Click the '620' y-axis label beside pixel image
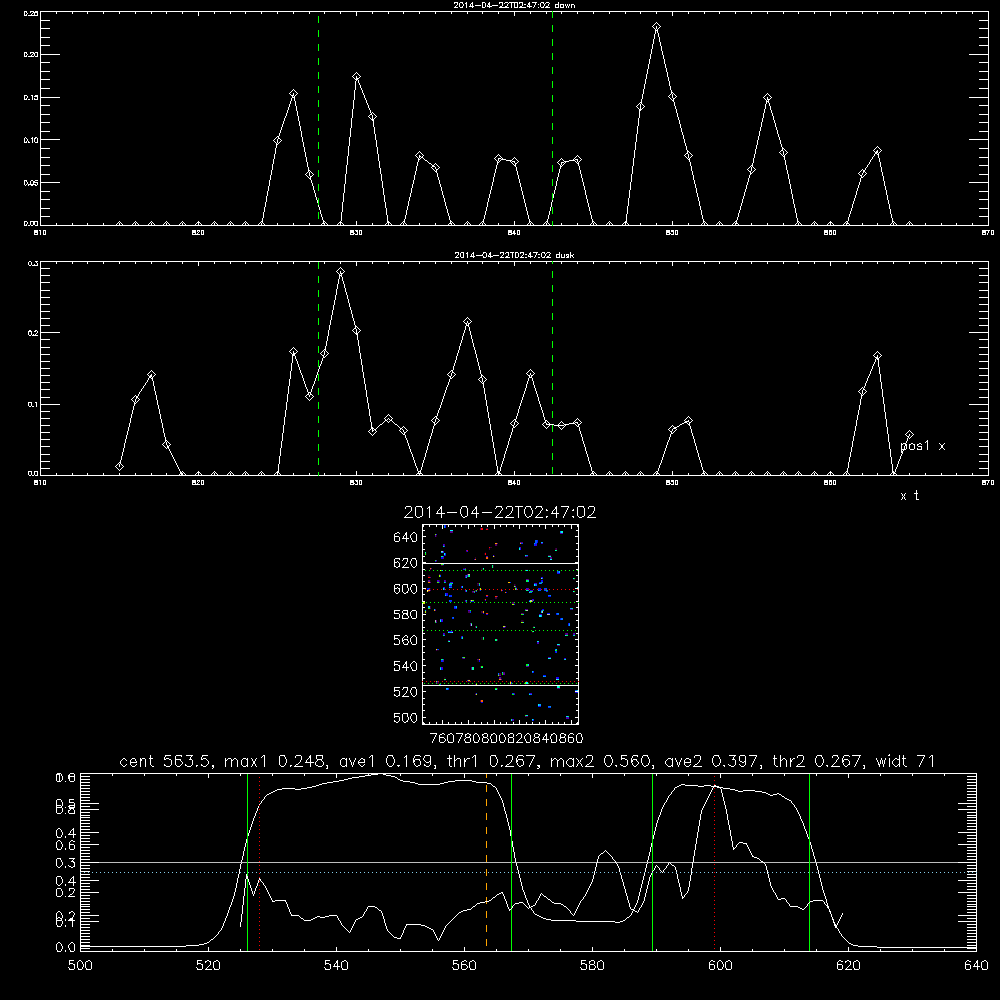The image size is (1000, 1000). point(406,563)
